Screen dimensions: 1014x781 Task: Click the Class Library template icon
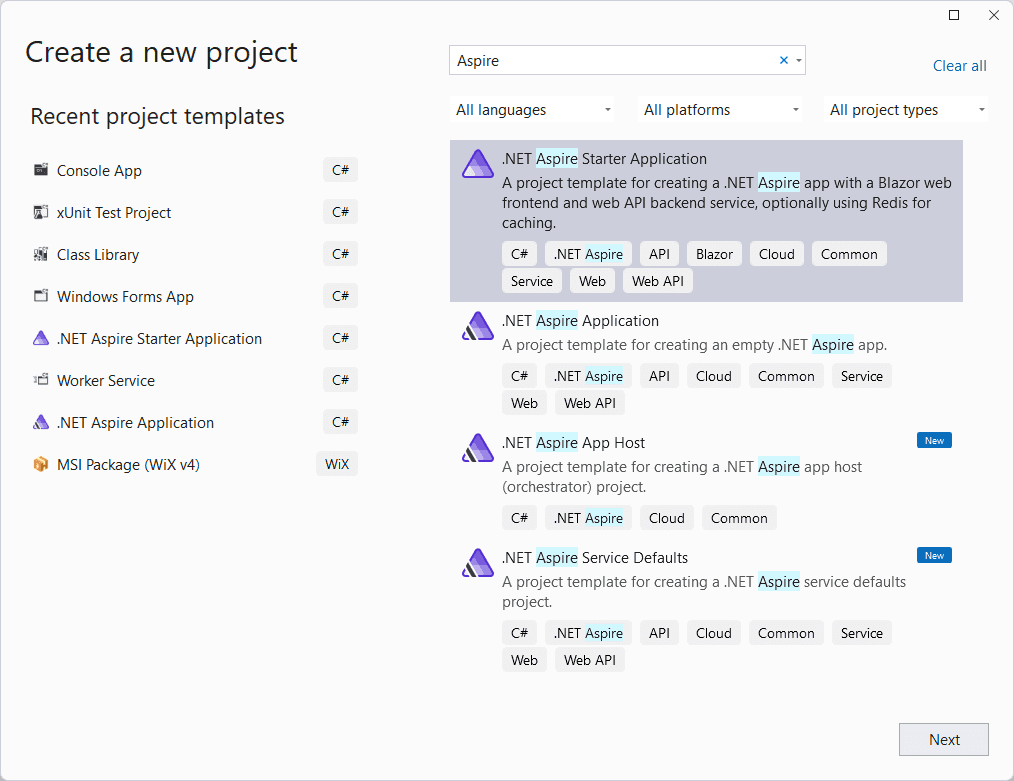pos(41,254)
